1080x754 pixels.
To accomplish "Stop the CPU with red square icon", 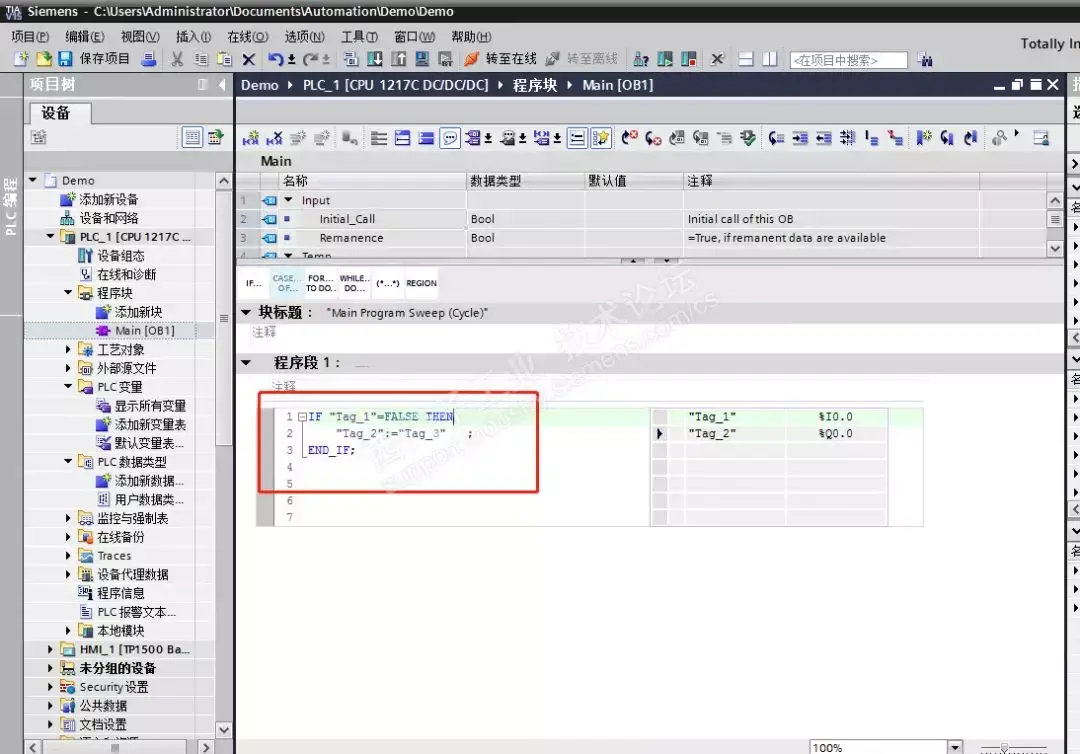I will click(x=688, y=59).
